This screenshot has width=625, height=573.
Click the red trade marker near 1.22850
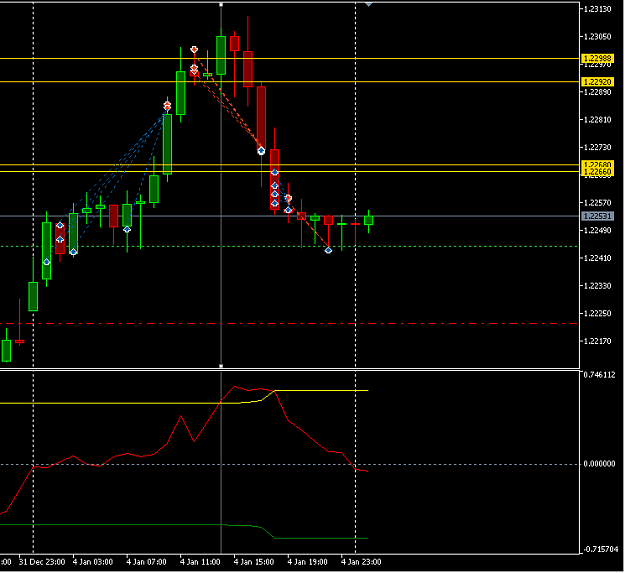pyautogui.click(x=167, y=106)
